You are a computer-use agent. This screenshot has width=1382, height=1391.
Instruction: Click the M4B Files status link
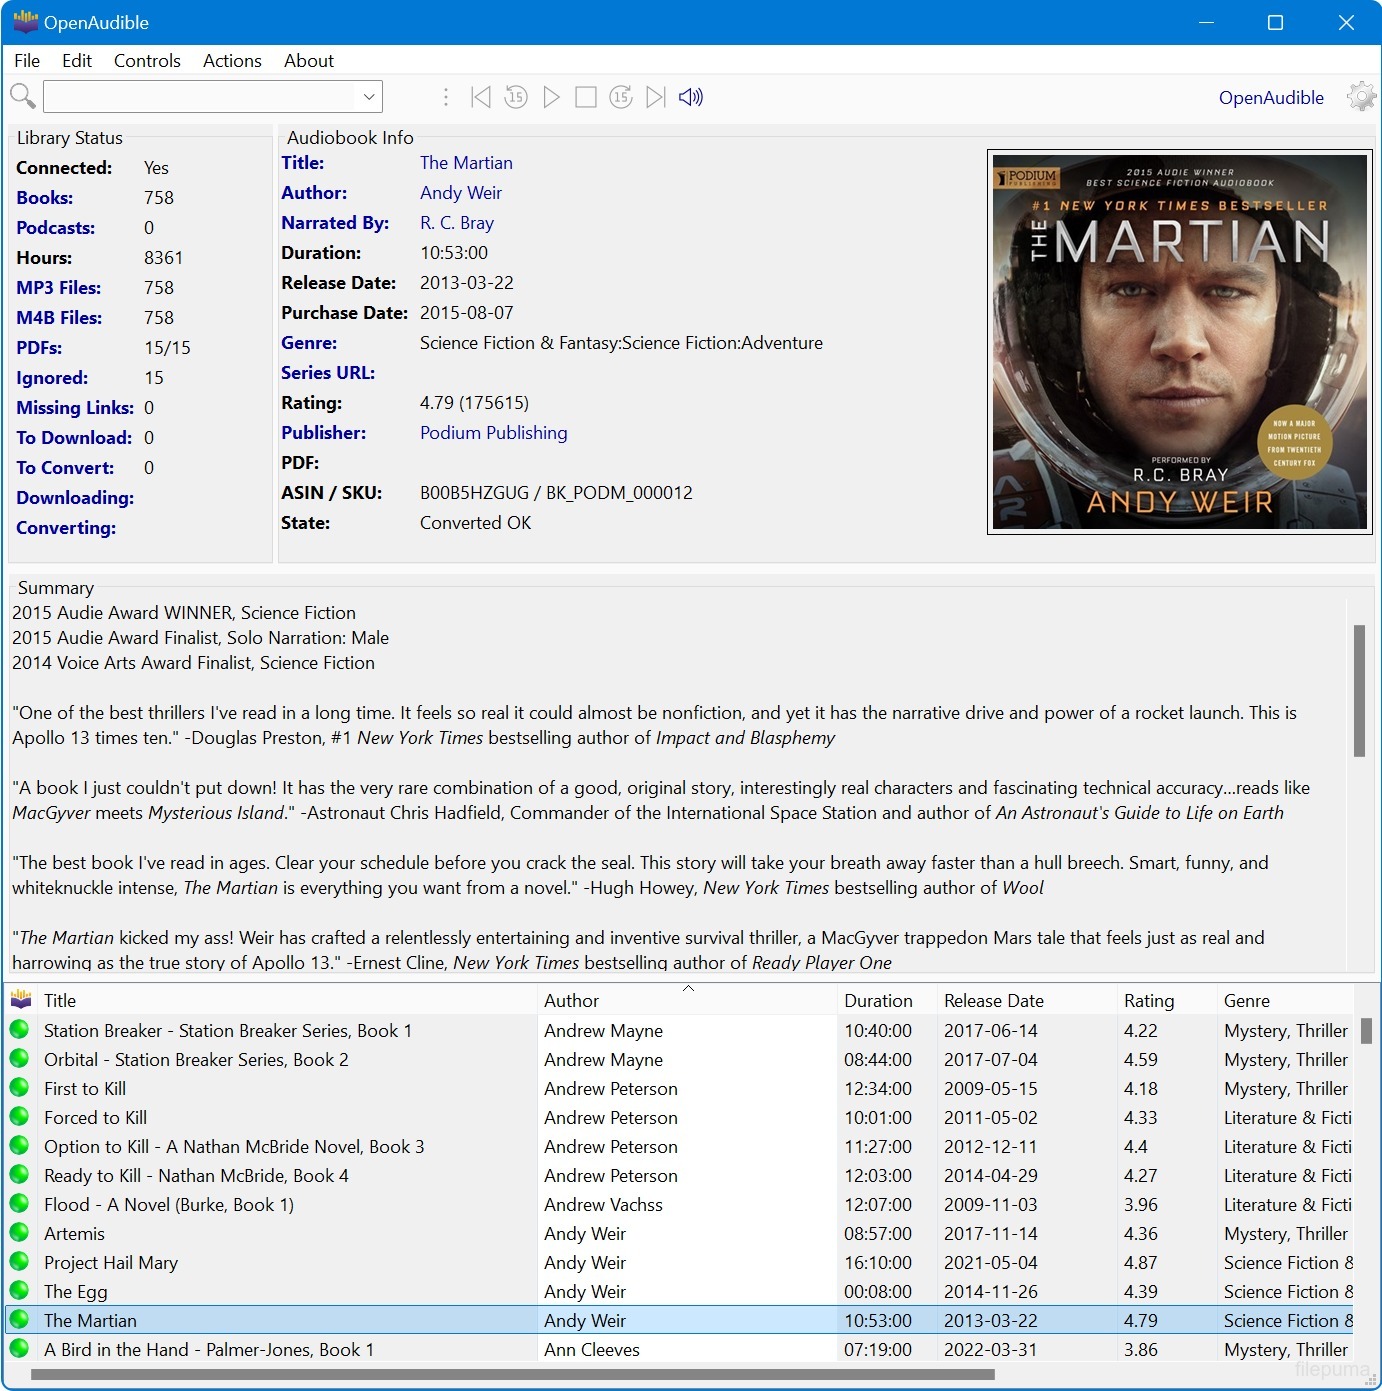click(59, 318)
